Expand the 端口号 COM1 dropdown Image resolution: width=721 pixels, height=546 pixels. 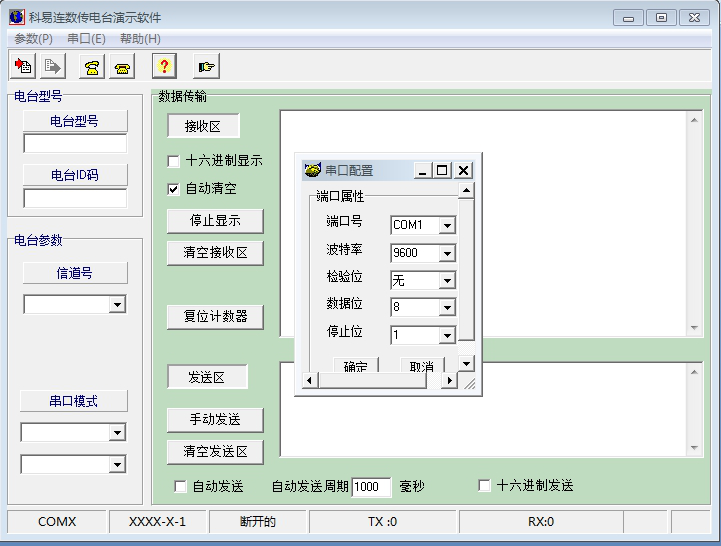coord(446,226)
